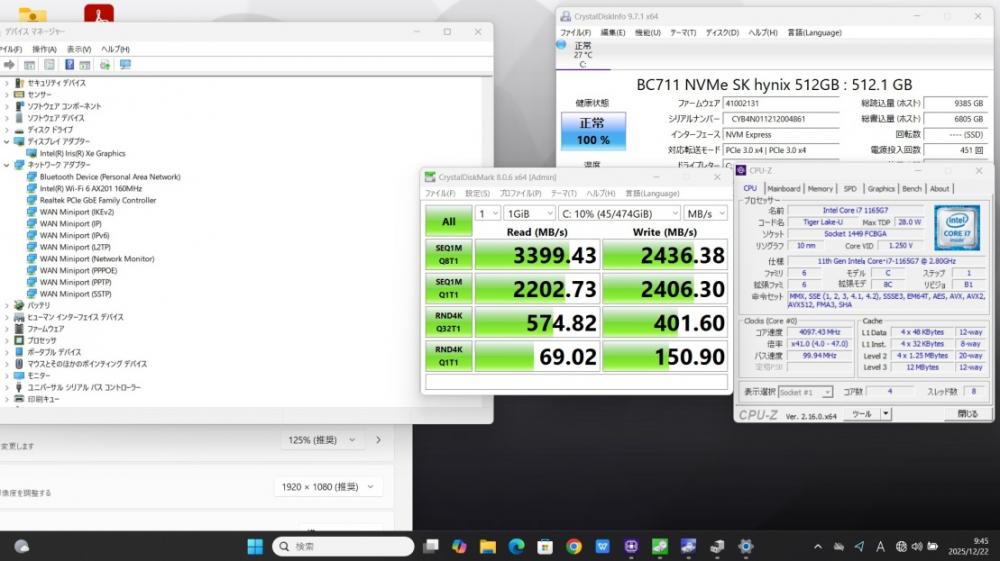Run the SEQ1M Q8T1 benchmark test

click(x=448, y=256)
